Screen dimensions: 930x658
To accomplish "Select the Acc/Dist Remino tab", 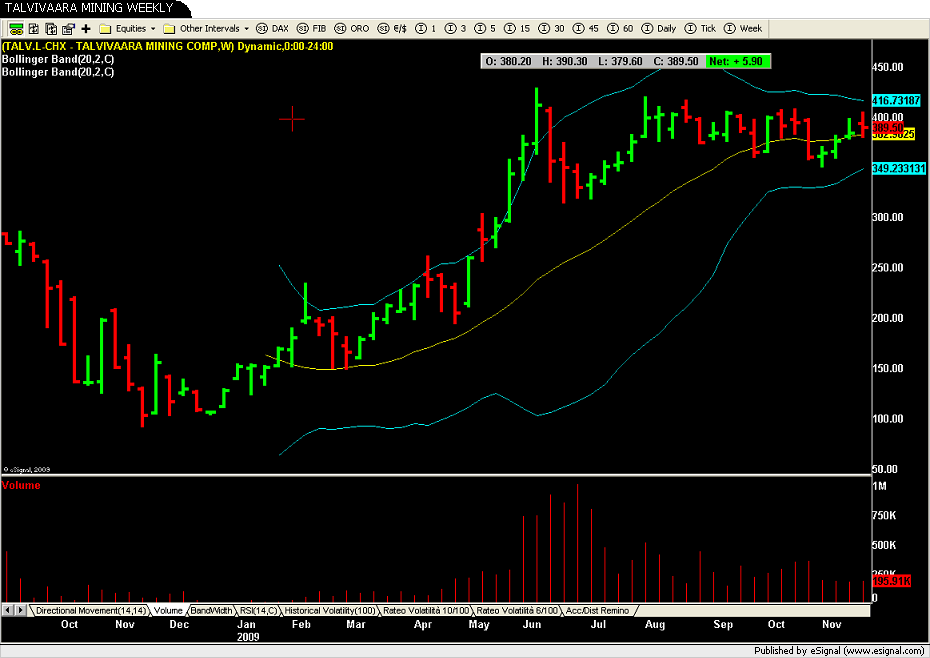I will click(x=597, y=610).
